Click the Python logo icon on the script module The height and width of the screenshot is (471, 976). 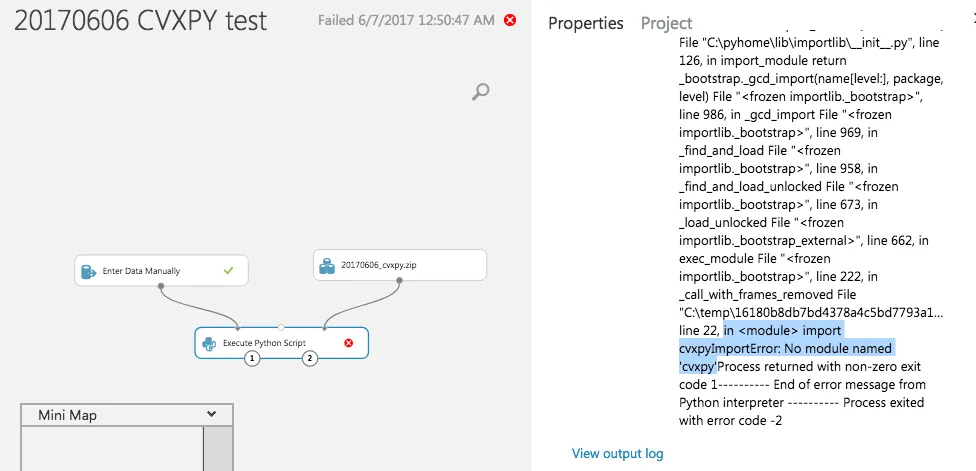[209, 342]
